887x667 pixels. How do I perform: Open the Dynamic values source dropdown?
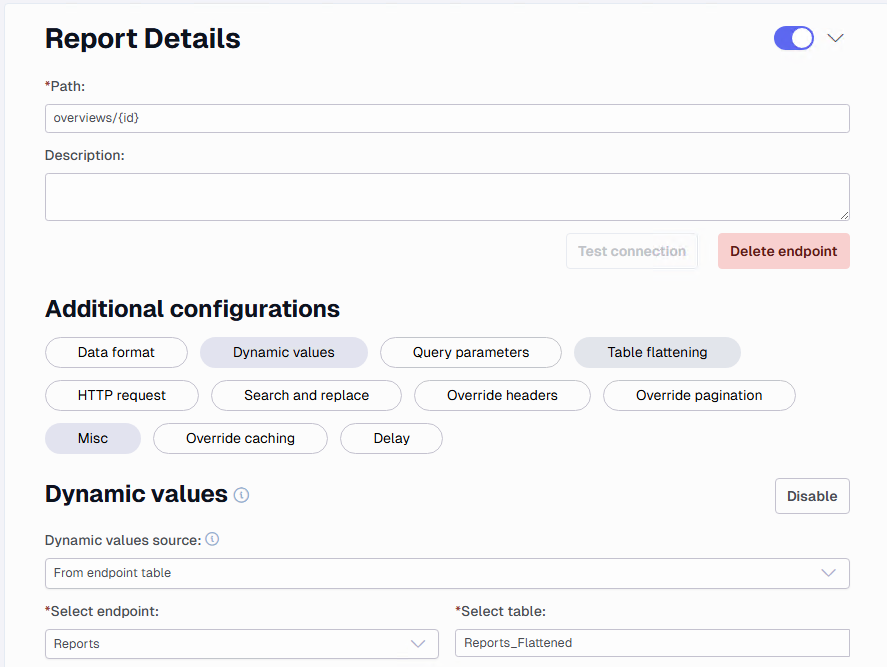(447, 573)
